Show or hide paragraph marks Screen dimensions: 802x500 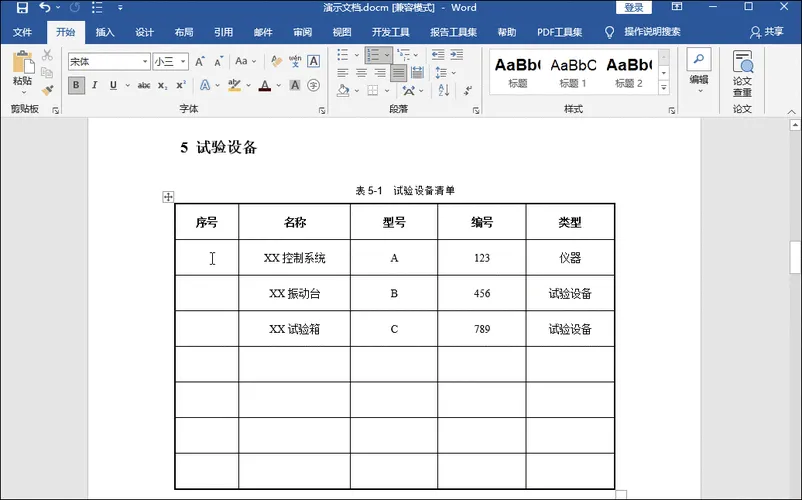(x=468, y=90)
